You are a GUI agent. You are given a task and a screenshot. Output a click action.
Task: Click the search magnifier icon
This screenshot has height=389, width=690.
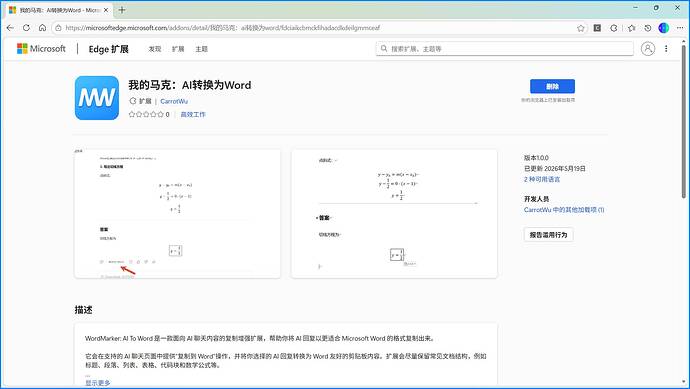tap(384, 48)
